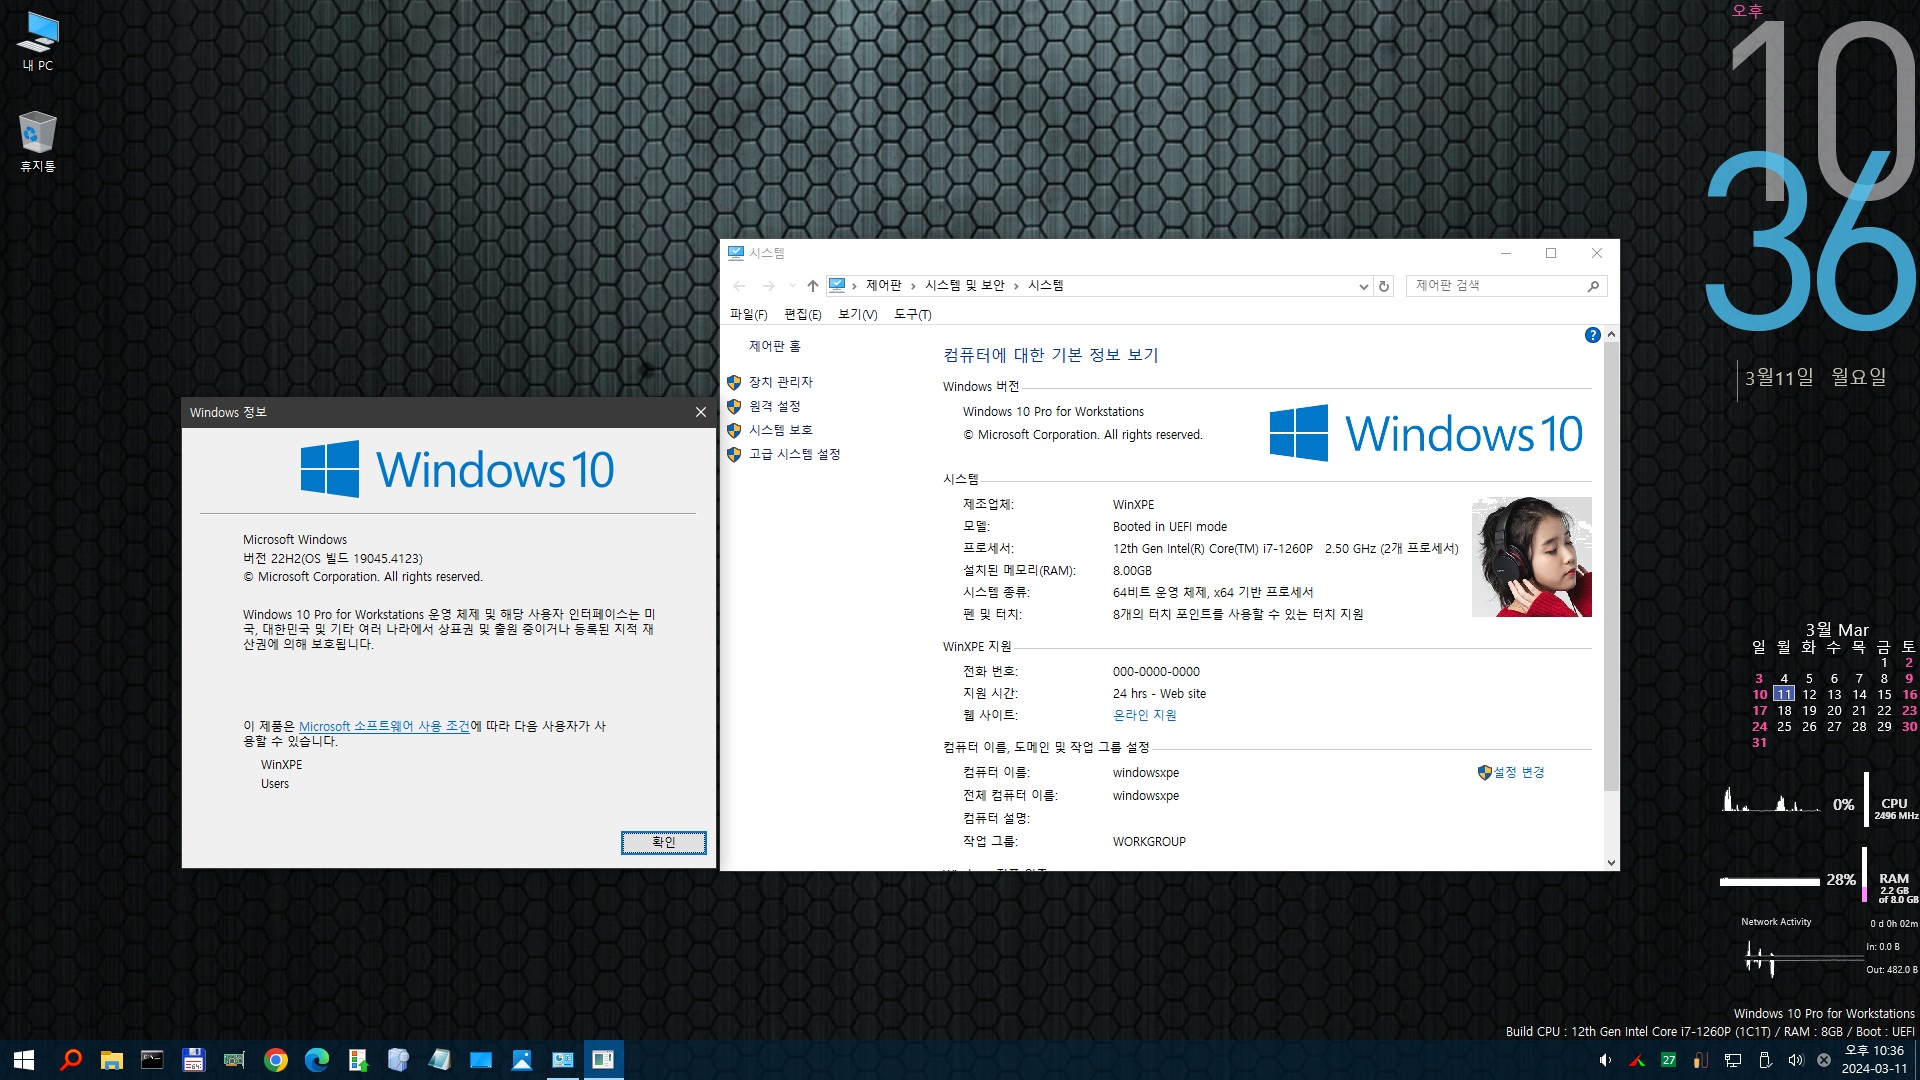
Task: Open the network tray icon
Action: 1732,1060
